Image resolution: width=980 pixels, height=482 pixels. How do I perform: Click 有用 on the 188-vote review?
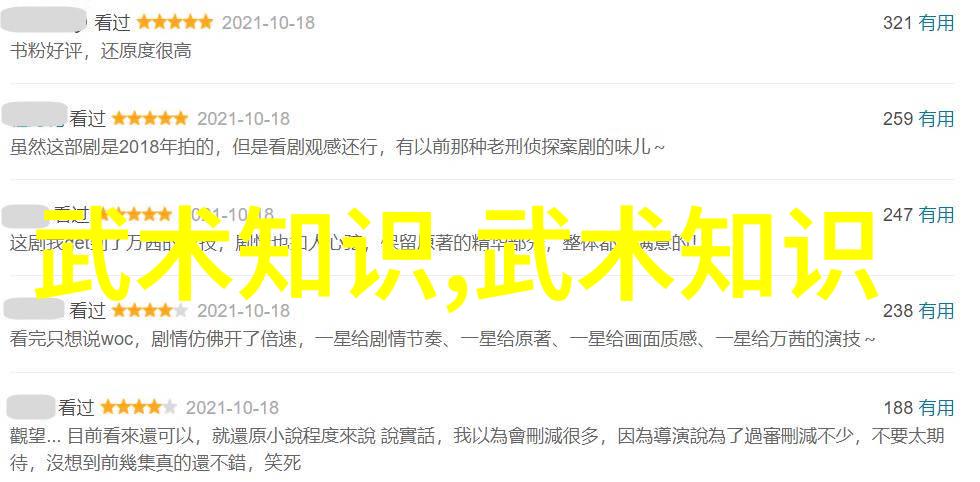pyautogui.click(x=936, y=408)
